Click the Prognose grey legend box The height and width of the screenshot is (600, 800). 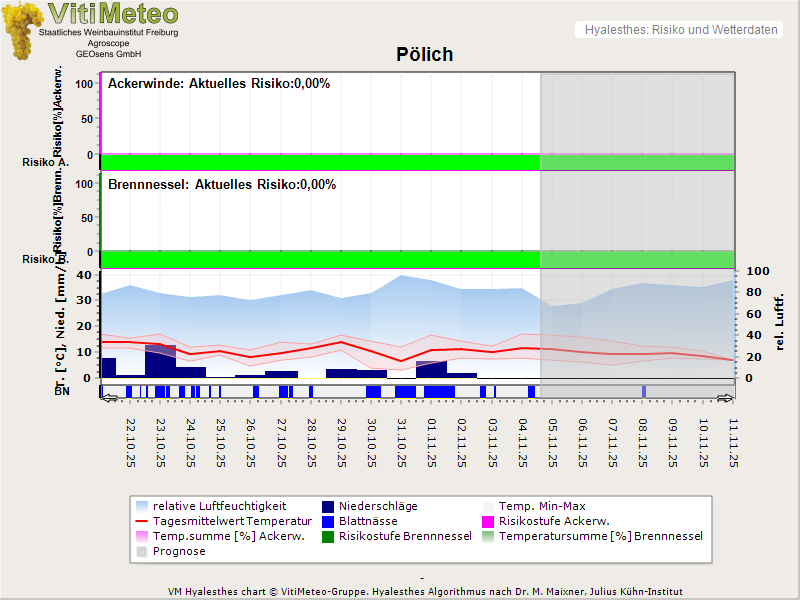(141, 551)
